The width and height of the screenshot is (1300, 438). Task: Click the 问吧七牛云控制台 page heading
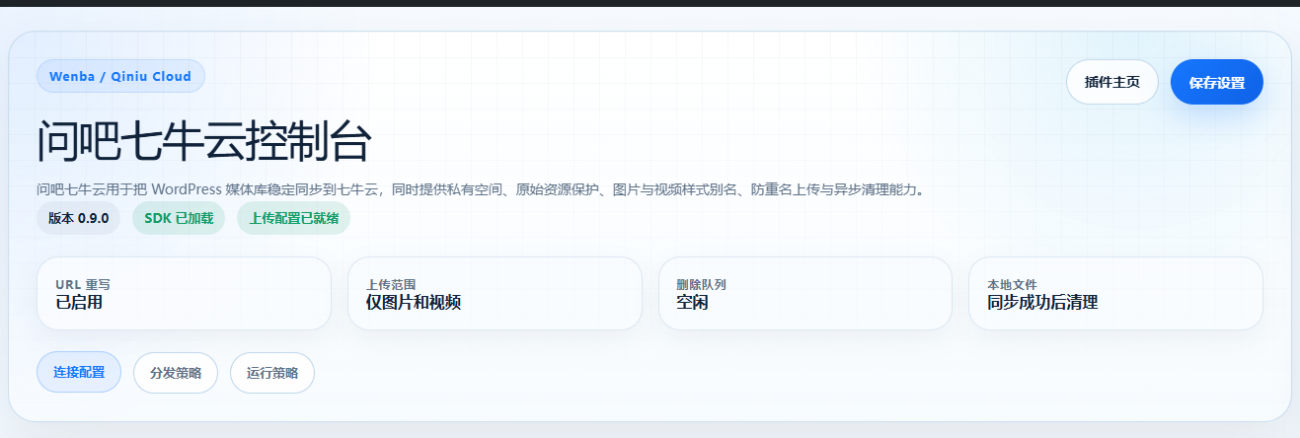point(204,142)
